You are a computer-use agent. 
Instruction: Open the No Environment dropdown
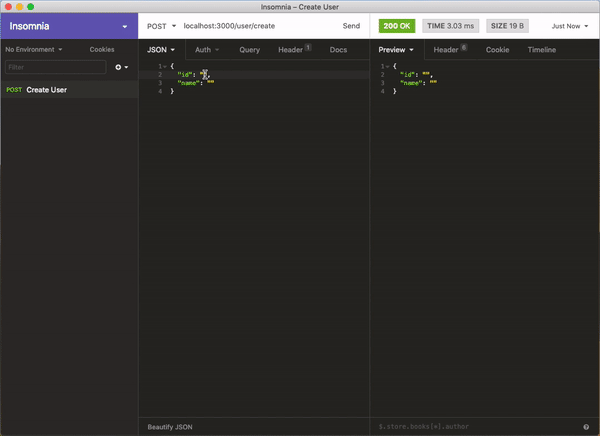point(34,49)
